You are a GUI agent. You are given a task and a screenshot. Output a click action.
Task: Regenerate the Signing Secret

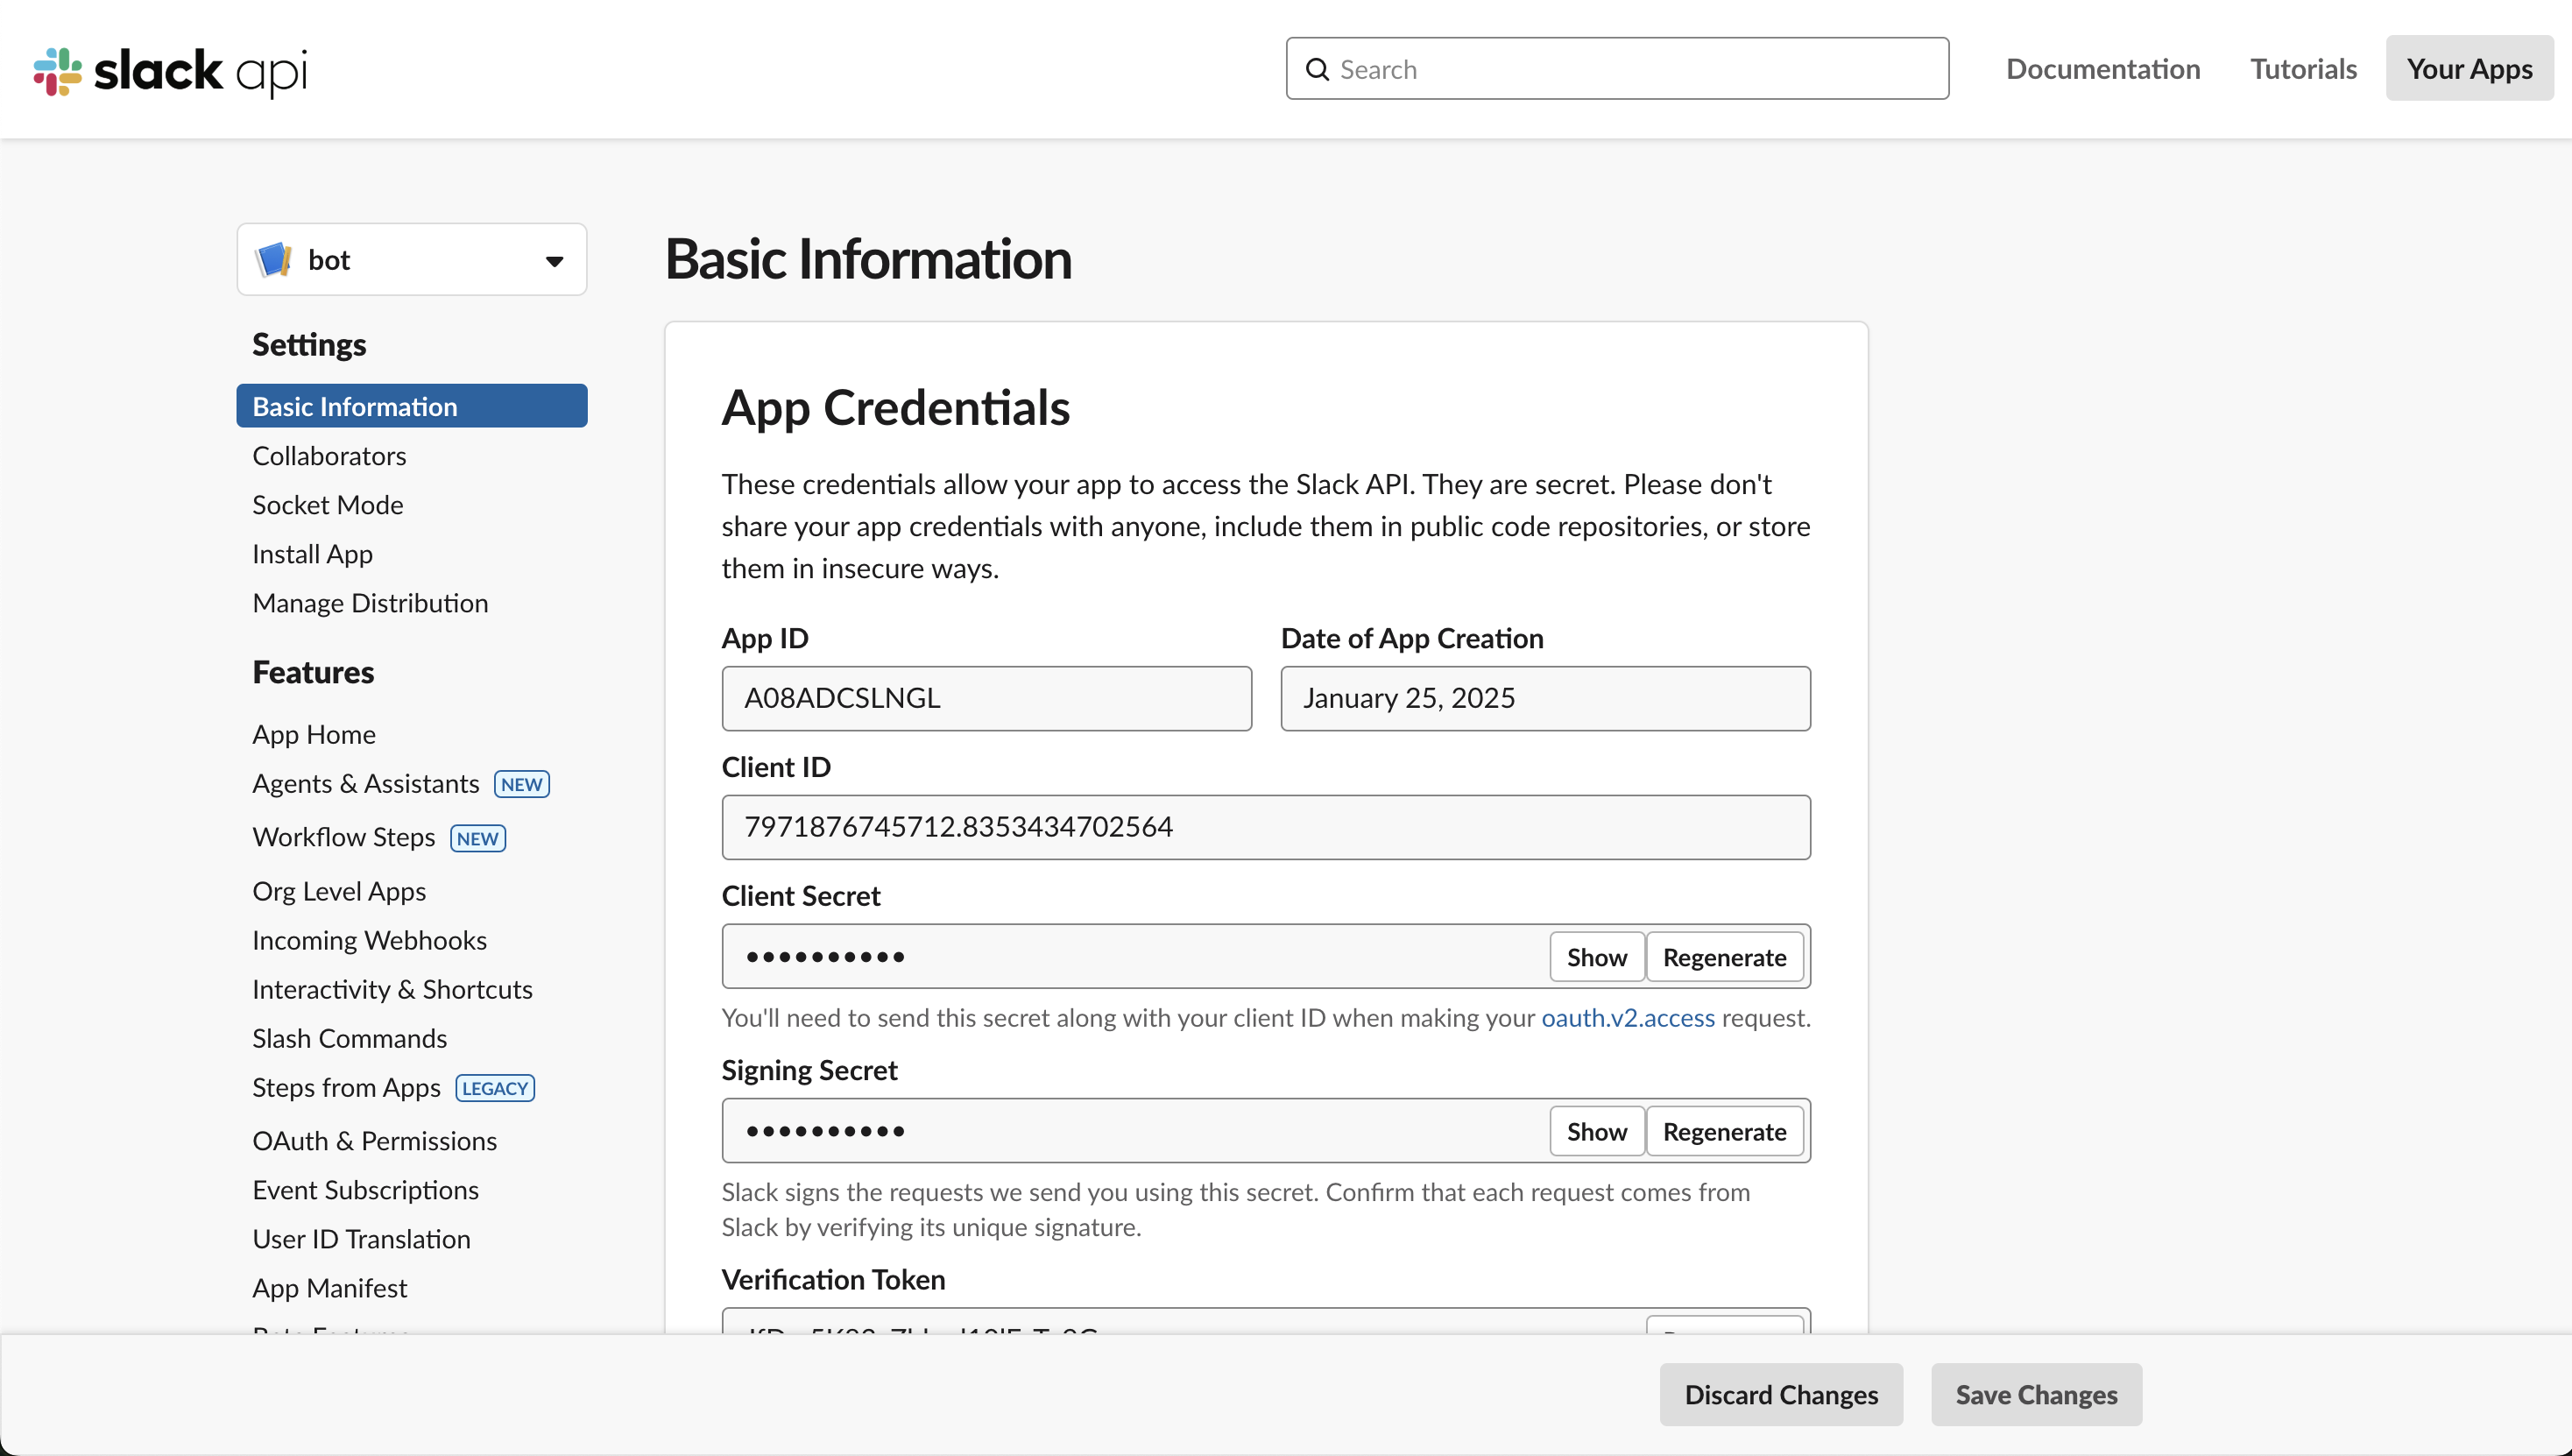[x=1724, y=1131]
